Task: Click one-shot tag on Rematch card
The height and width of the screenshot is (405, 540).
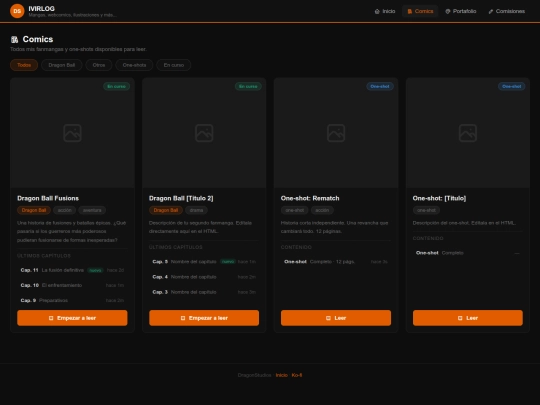Action: click(294, 210)
